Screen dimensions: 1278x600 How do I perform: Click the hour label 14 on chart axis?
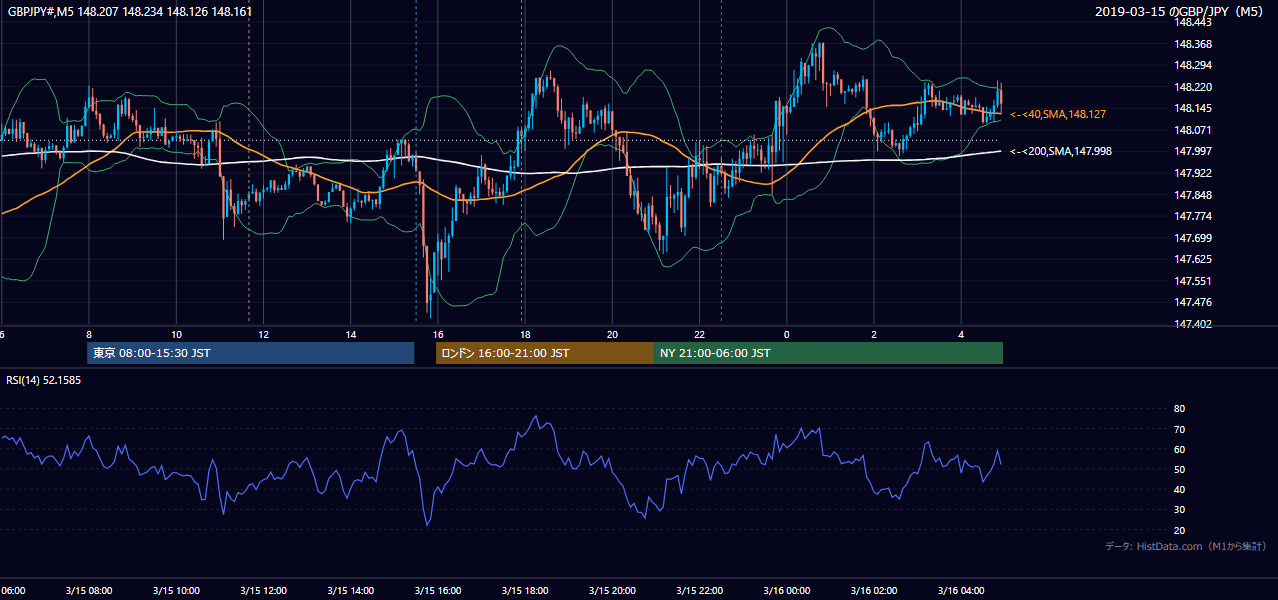coord(351,334)
